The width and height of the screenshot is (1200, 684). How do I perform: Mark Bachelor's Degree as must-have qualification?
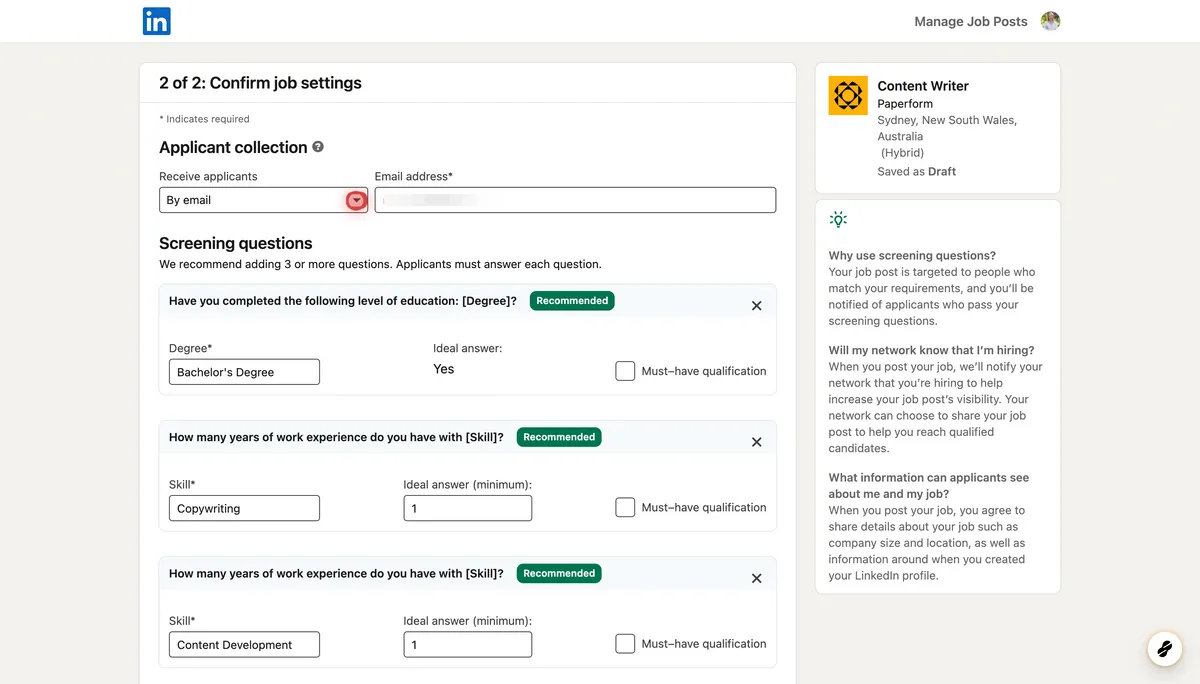(625, 371)
